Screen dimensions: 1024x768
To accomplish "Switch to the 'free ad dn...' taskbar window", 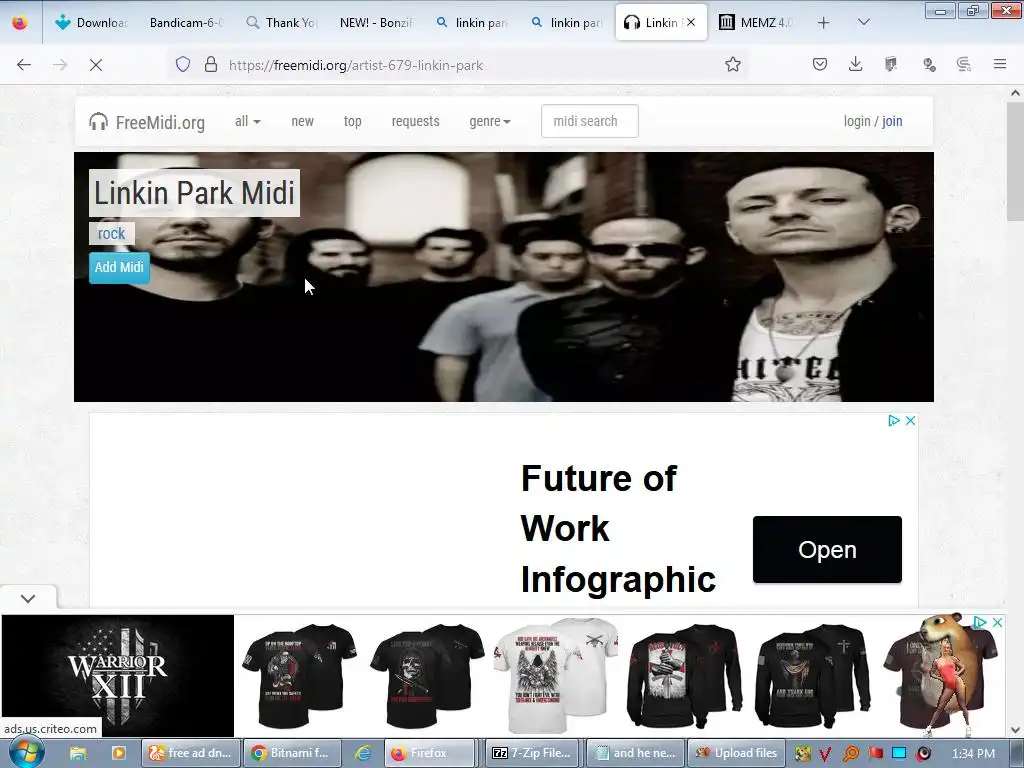I will point(191,753).
